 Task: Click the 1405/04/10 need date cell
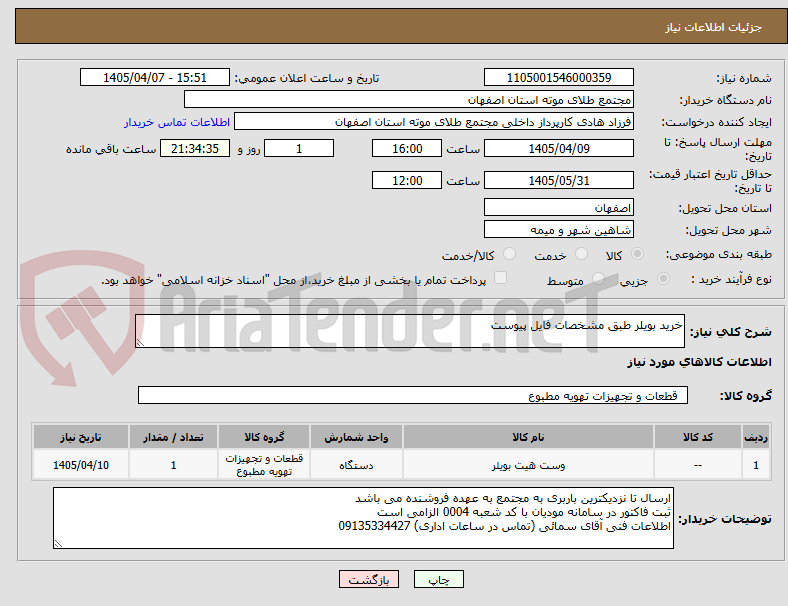[x=81, y=465]
